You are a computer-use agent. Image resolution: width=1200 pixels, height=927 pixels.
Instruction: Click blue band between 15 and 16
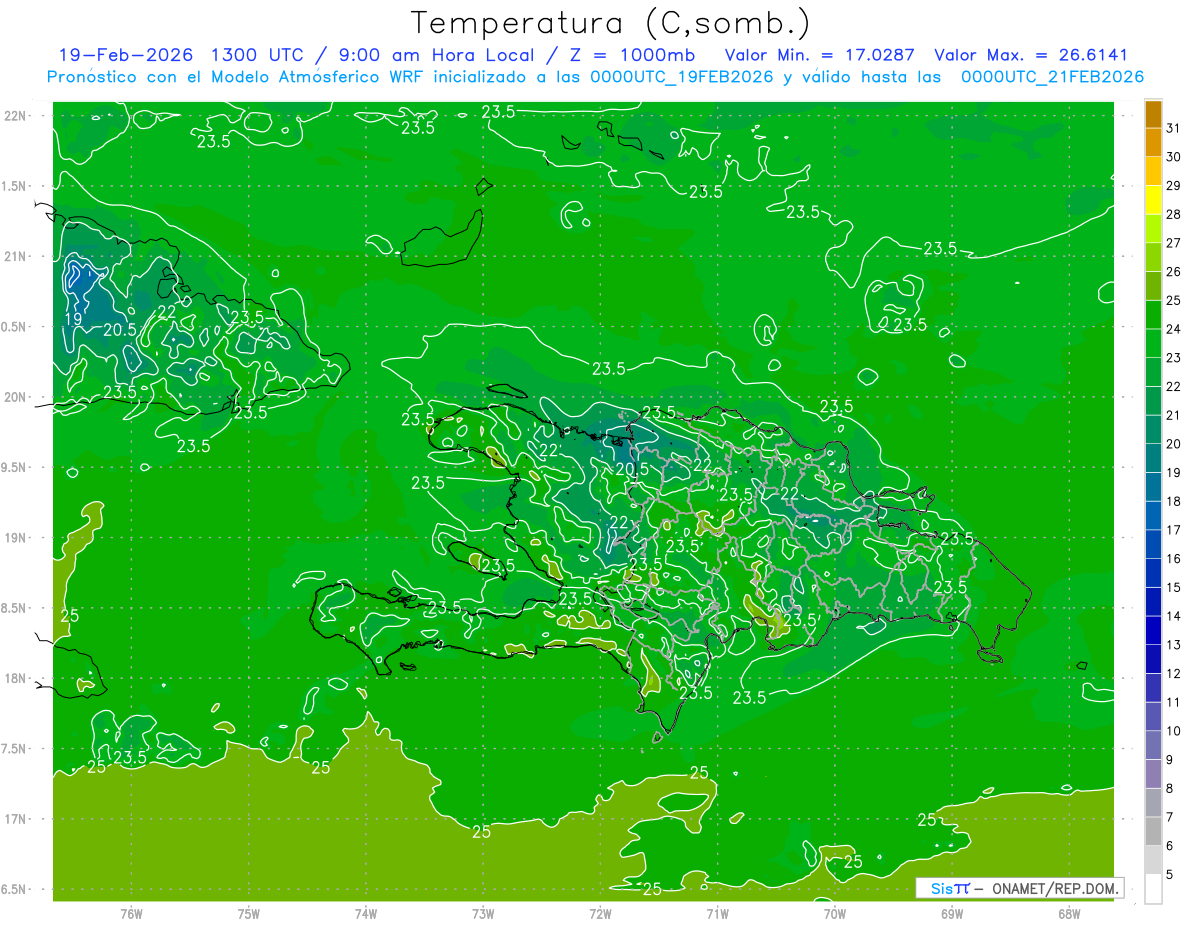tap(1153, 574)
